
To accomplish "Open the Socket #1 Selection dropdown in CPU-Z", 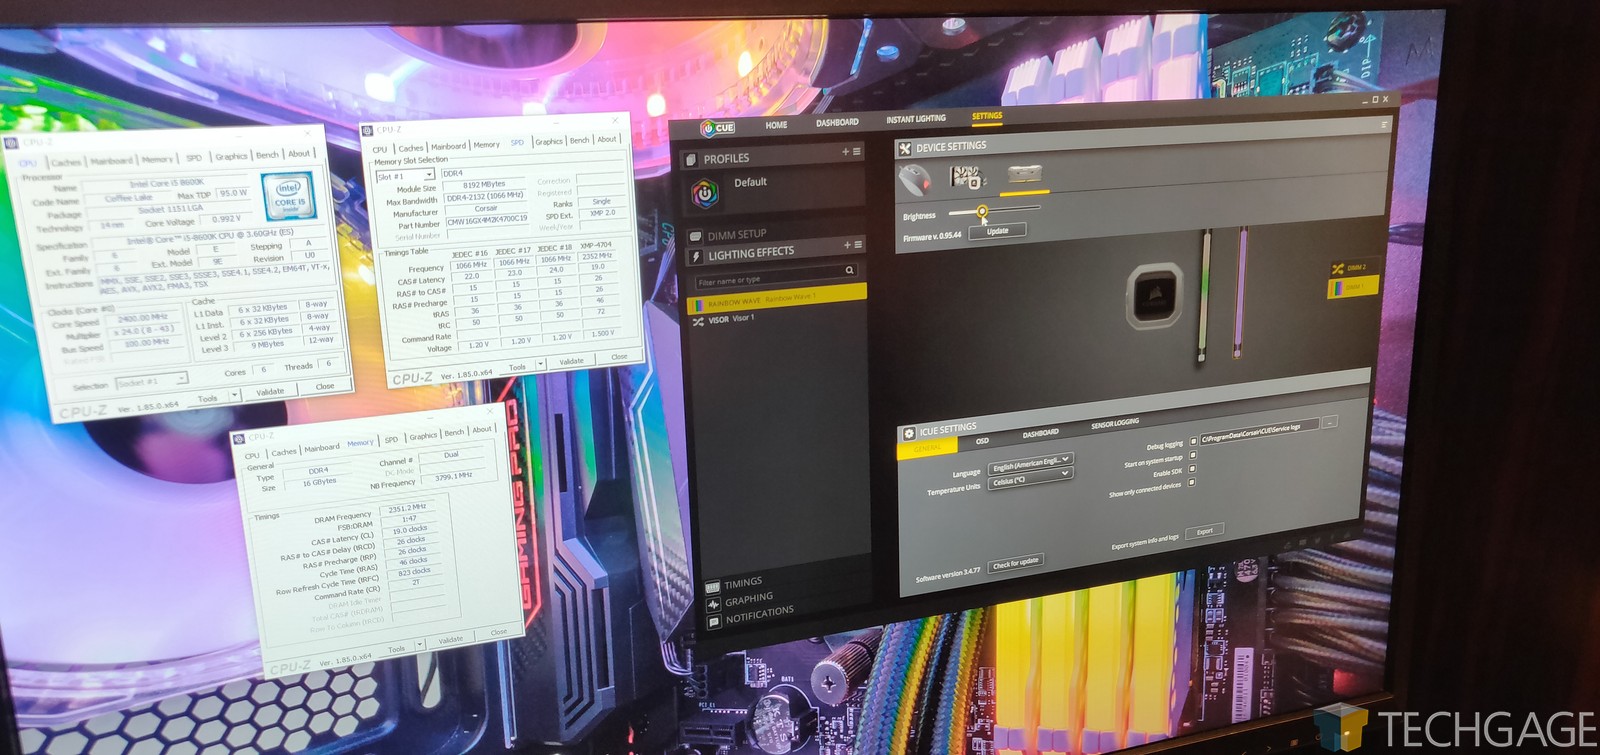I will [x=151, y=382].
